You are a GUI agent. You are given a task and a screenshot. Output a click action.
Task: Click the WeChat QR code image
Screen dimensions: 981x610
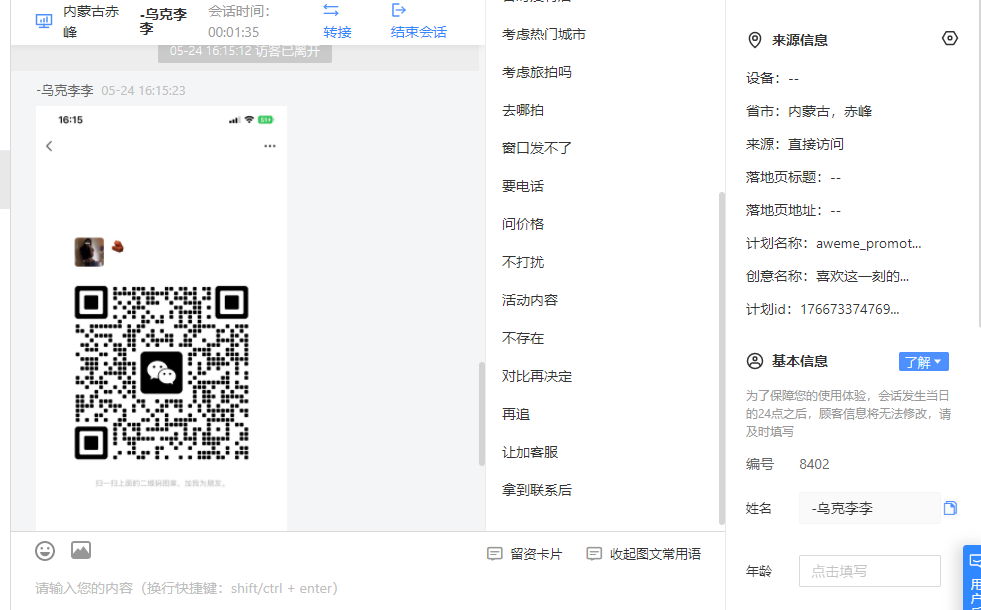[x=161, y=373]
